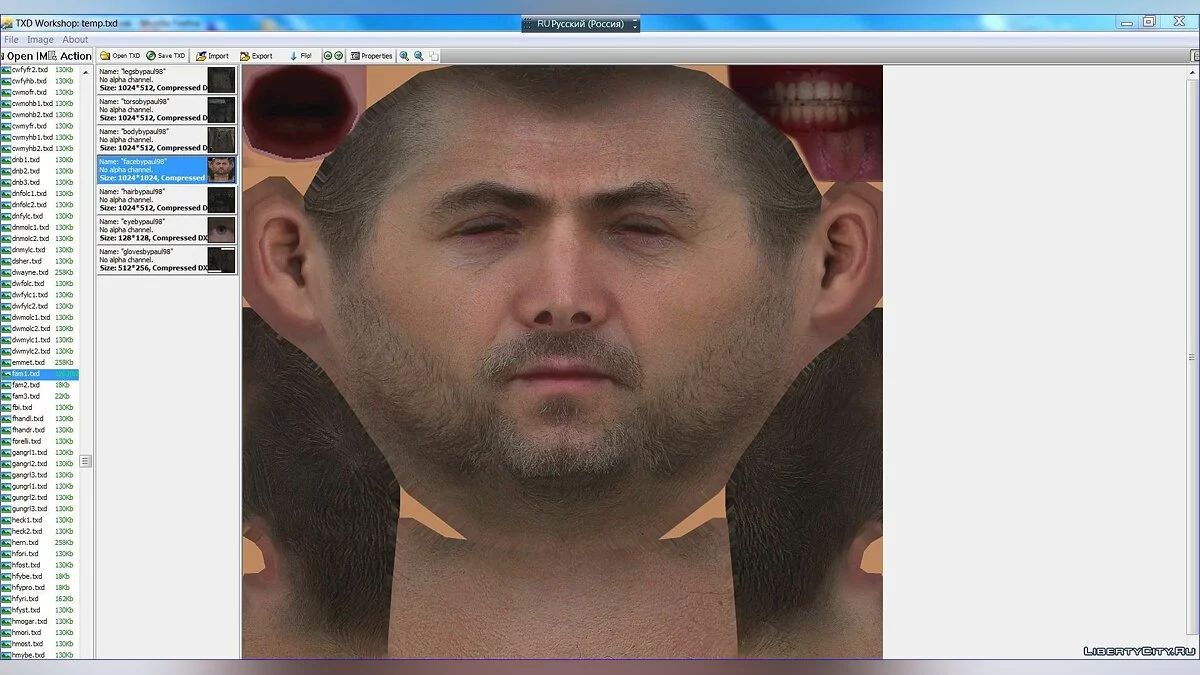Select dwfolc.txd in the file list
The width and height of the screenshot is (1200, 675).
40,283
